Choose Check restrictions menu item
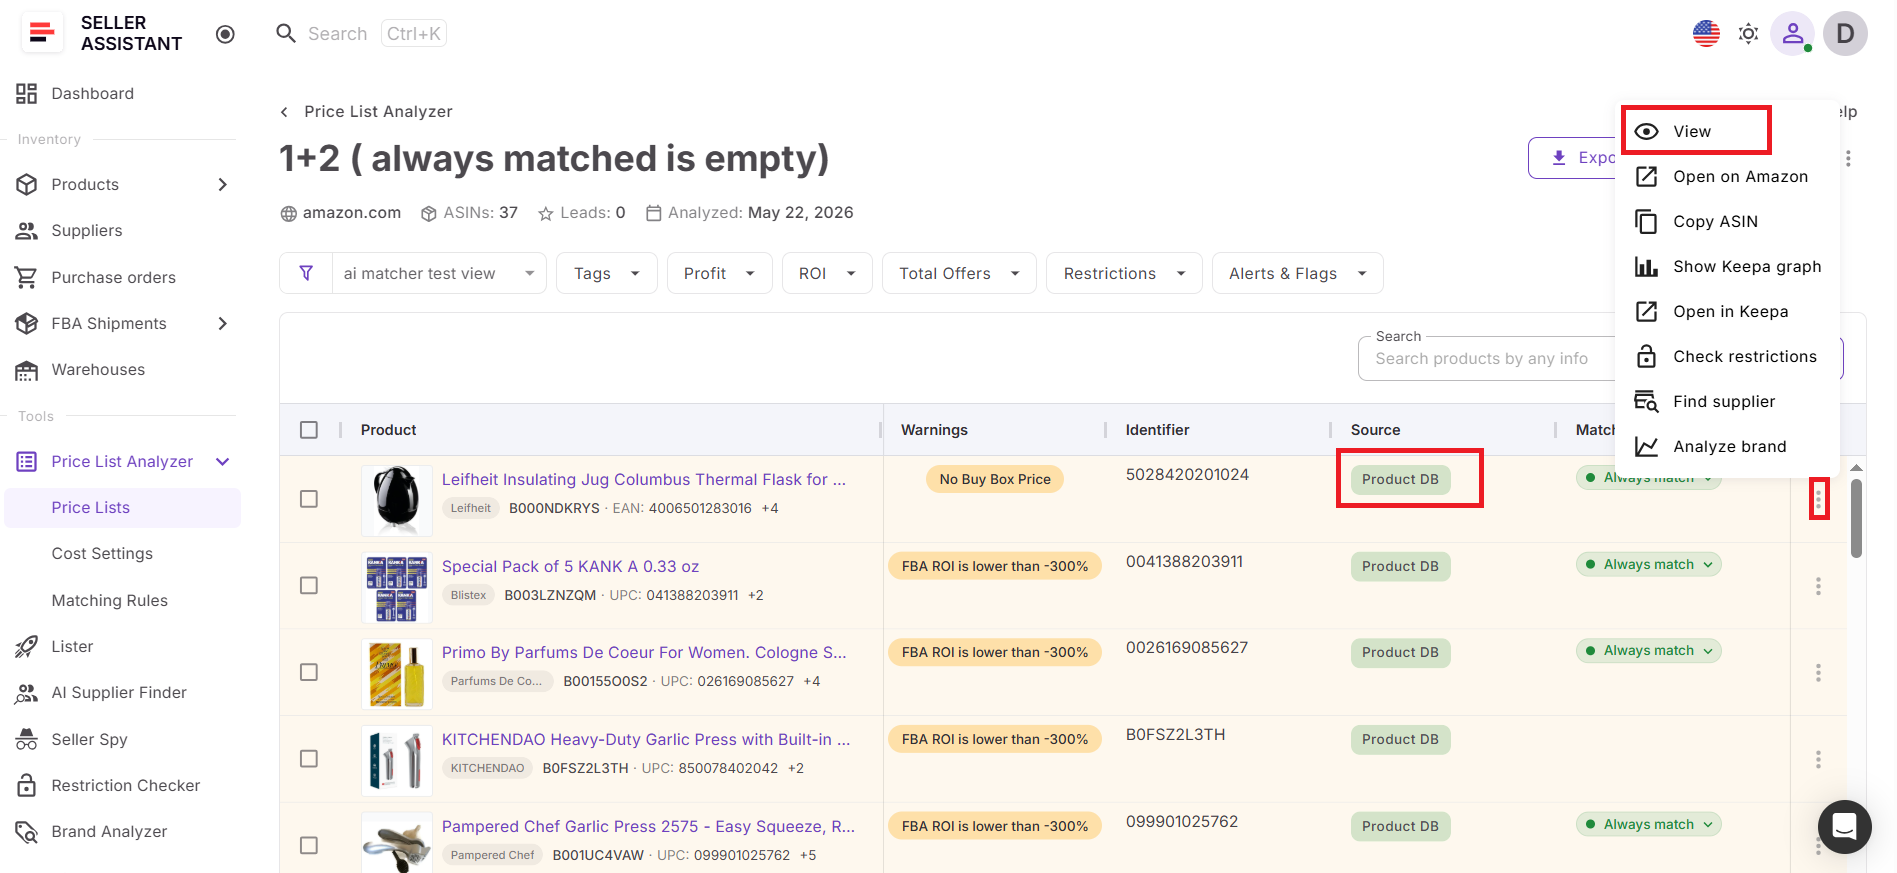Screen dimensions: 1897x873 1727,356
